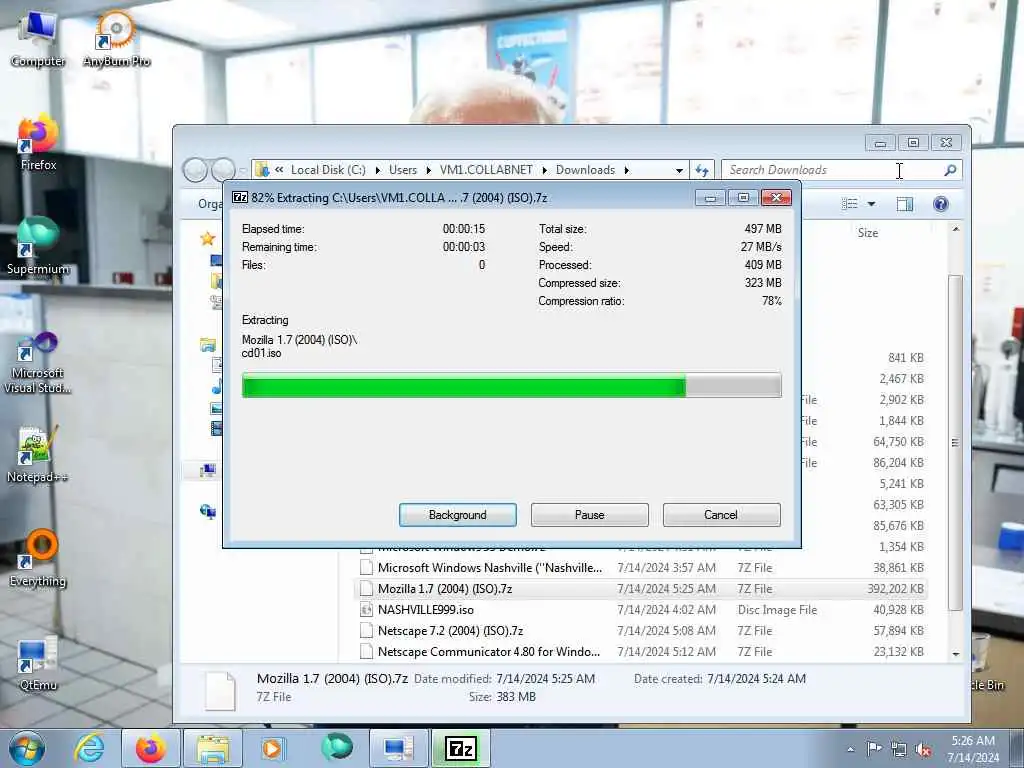Launch AnyBurn Pro from desktop
Viewport: 1024px width, 768px height.
pyautogui.click(x=116, y=39)
